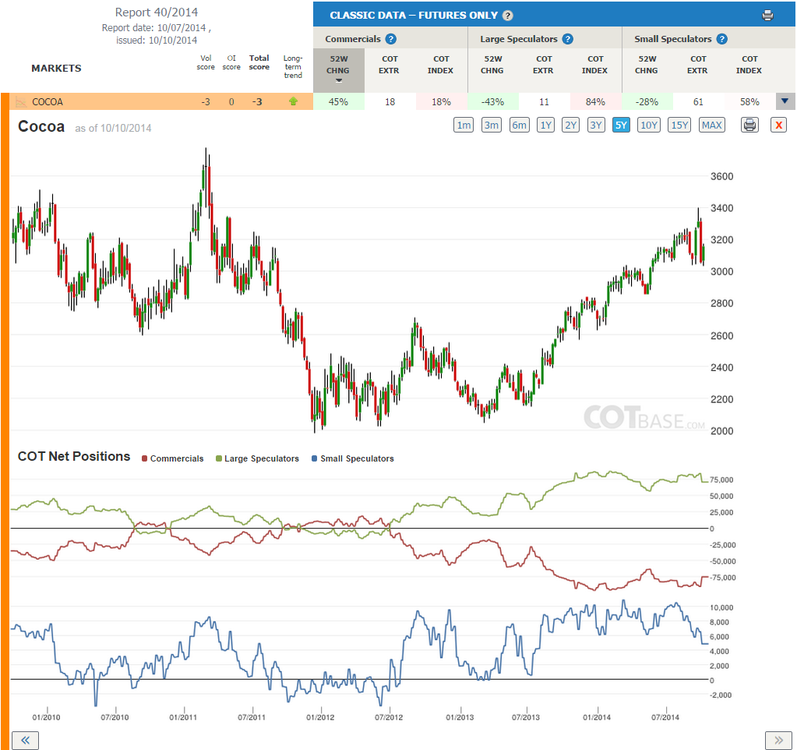Click Large Speculators green legend swatch
Screen dimensions: 797x750
pyautogui.click(x=219, y=459)
